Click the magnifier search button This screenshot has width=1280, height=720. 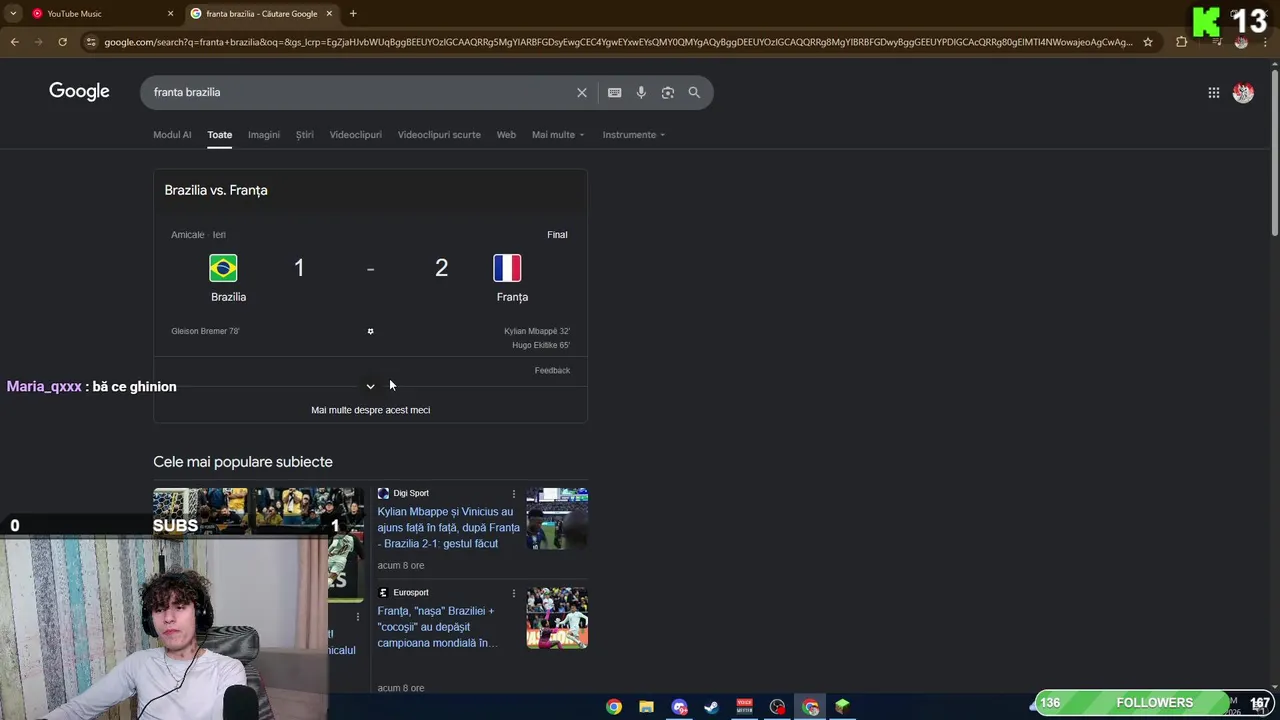tap(694, 92)
